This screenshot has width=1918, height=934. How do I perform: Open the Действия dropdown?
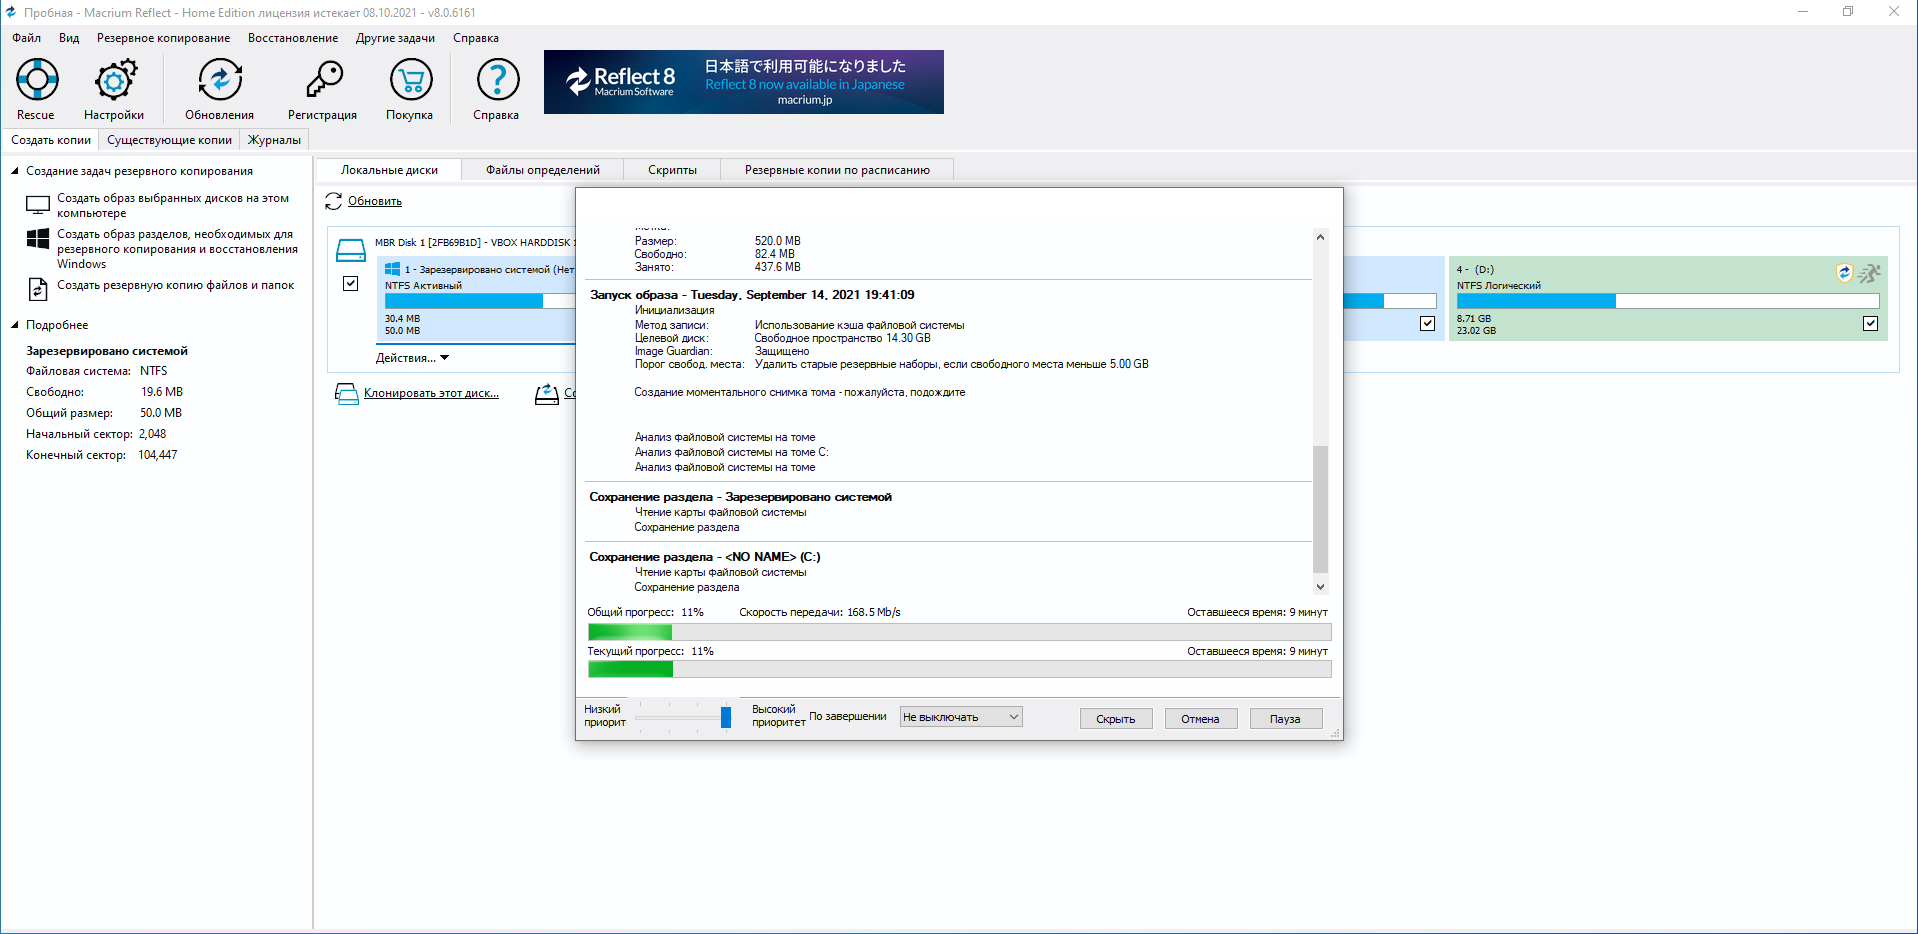(x=412, y=358)
